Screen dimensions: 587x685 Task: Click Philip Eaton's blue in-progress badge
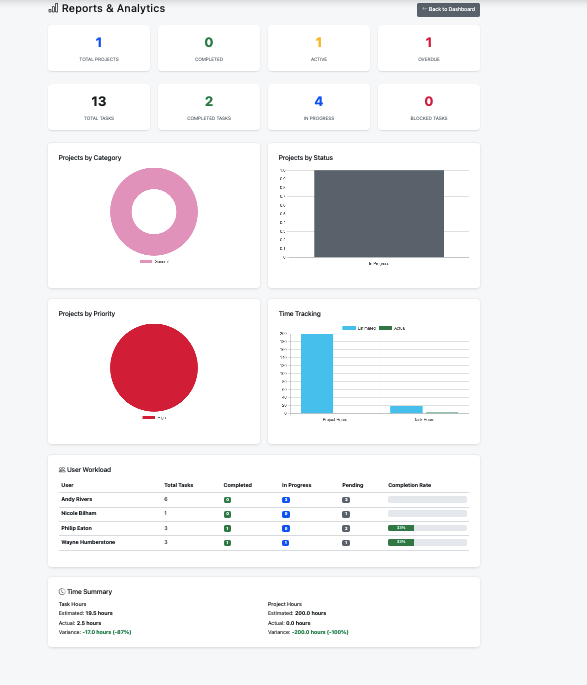point(286,528)
